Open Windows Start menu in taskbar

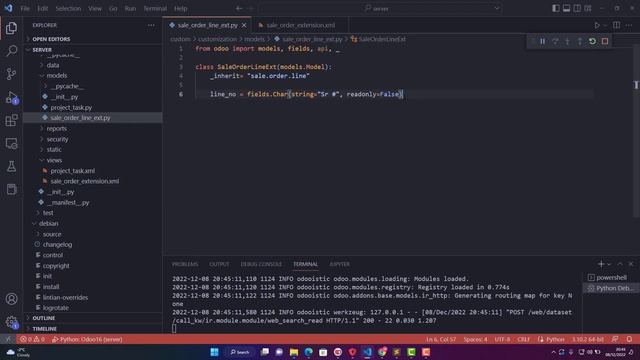(214, 352)
